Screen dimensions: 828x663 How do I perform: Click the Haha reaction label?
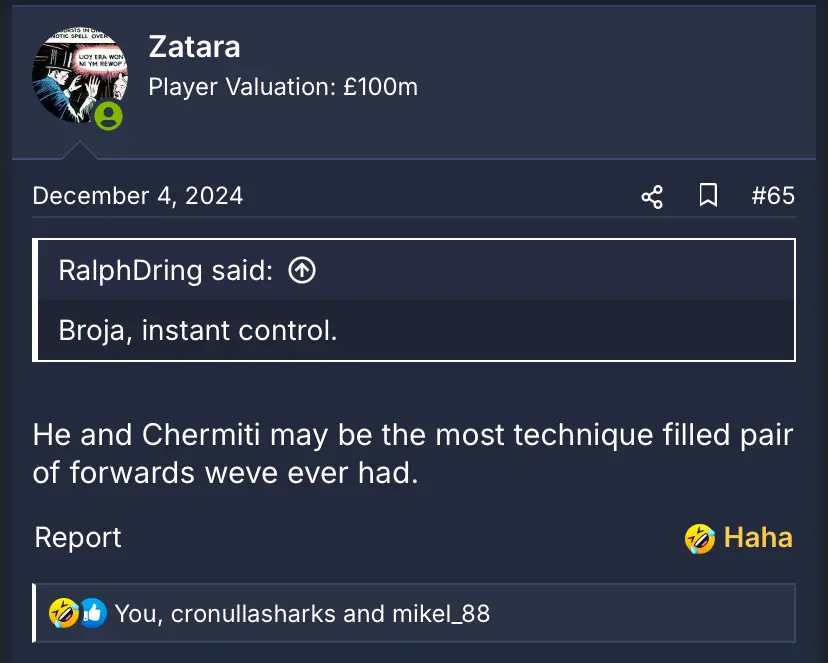point(758,537)
